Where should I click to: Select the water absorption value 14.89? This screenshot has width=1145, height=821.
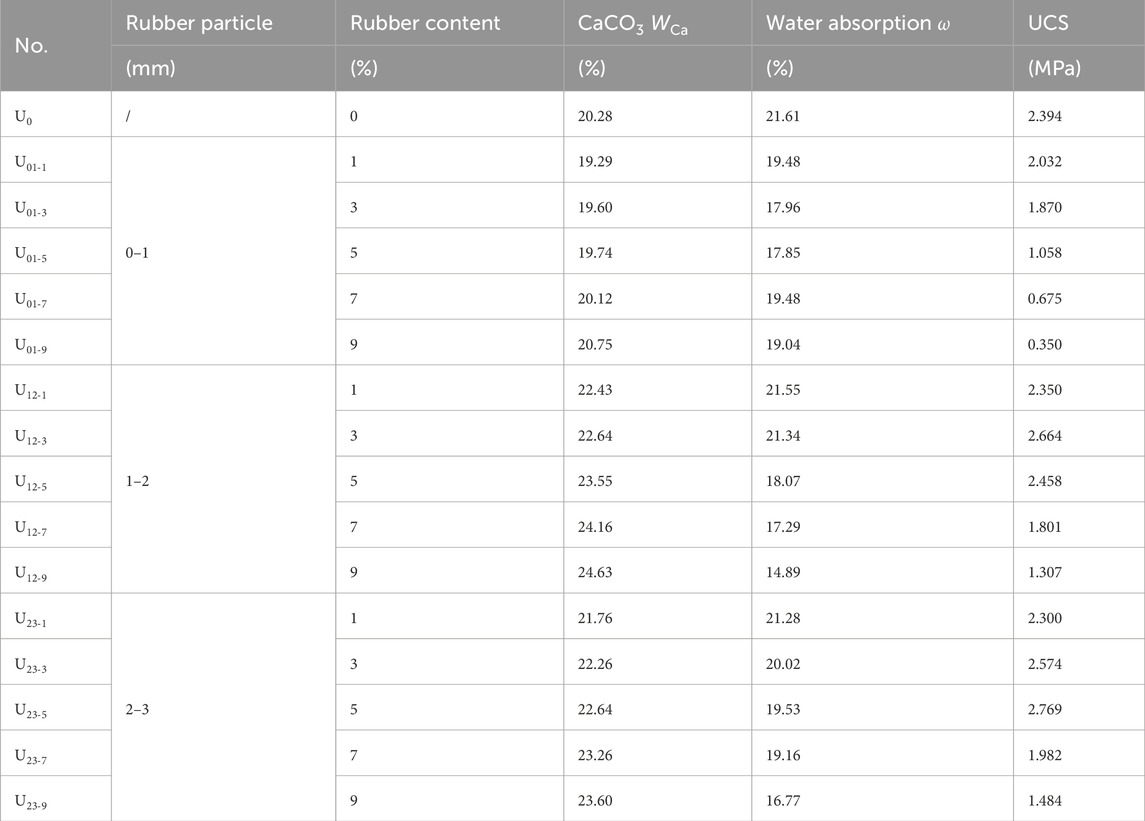pyautogui.click(x=783, y=572)
